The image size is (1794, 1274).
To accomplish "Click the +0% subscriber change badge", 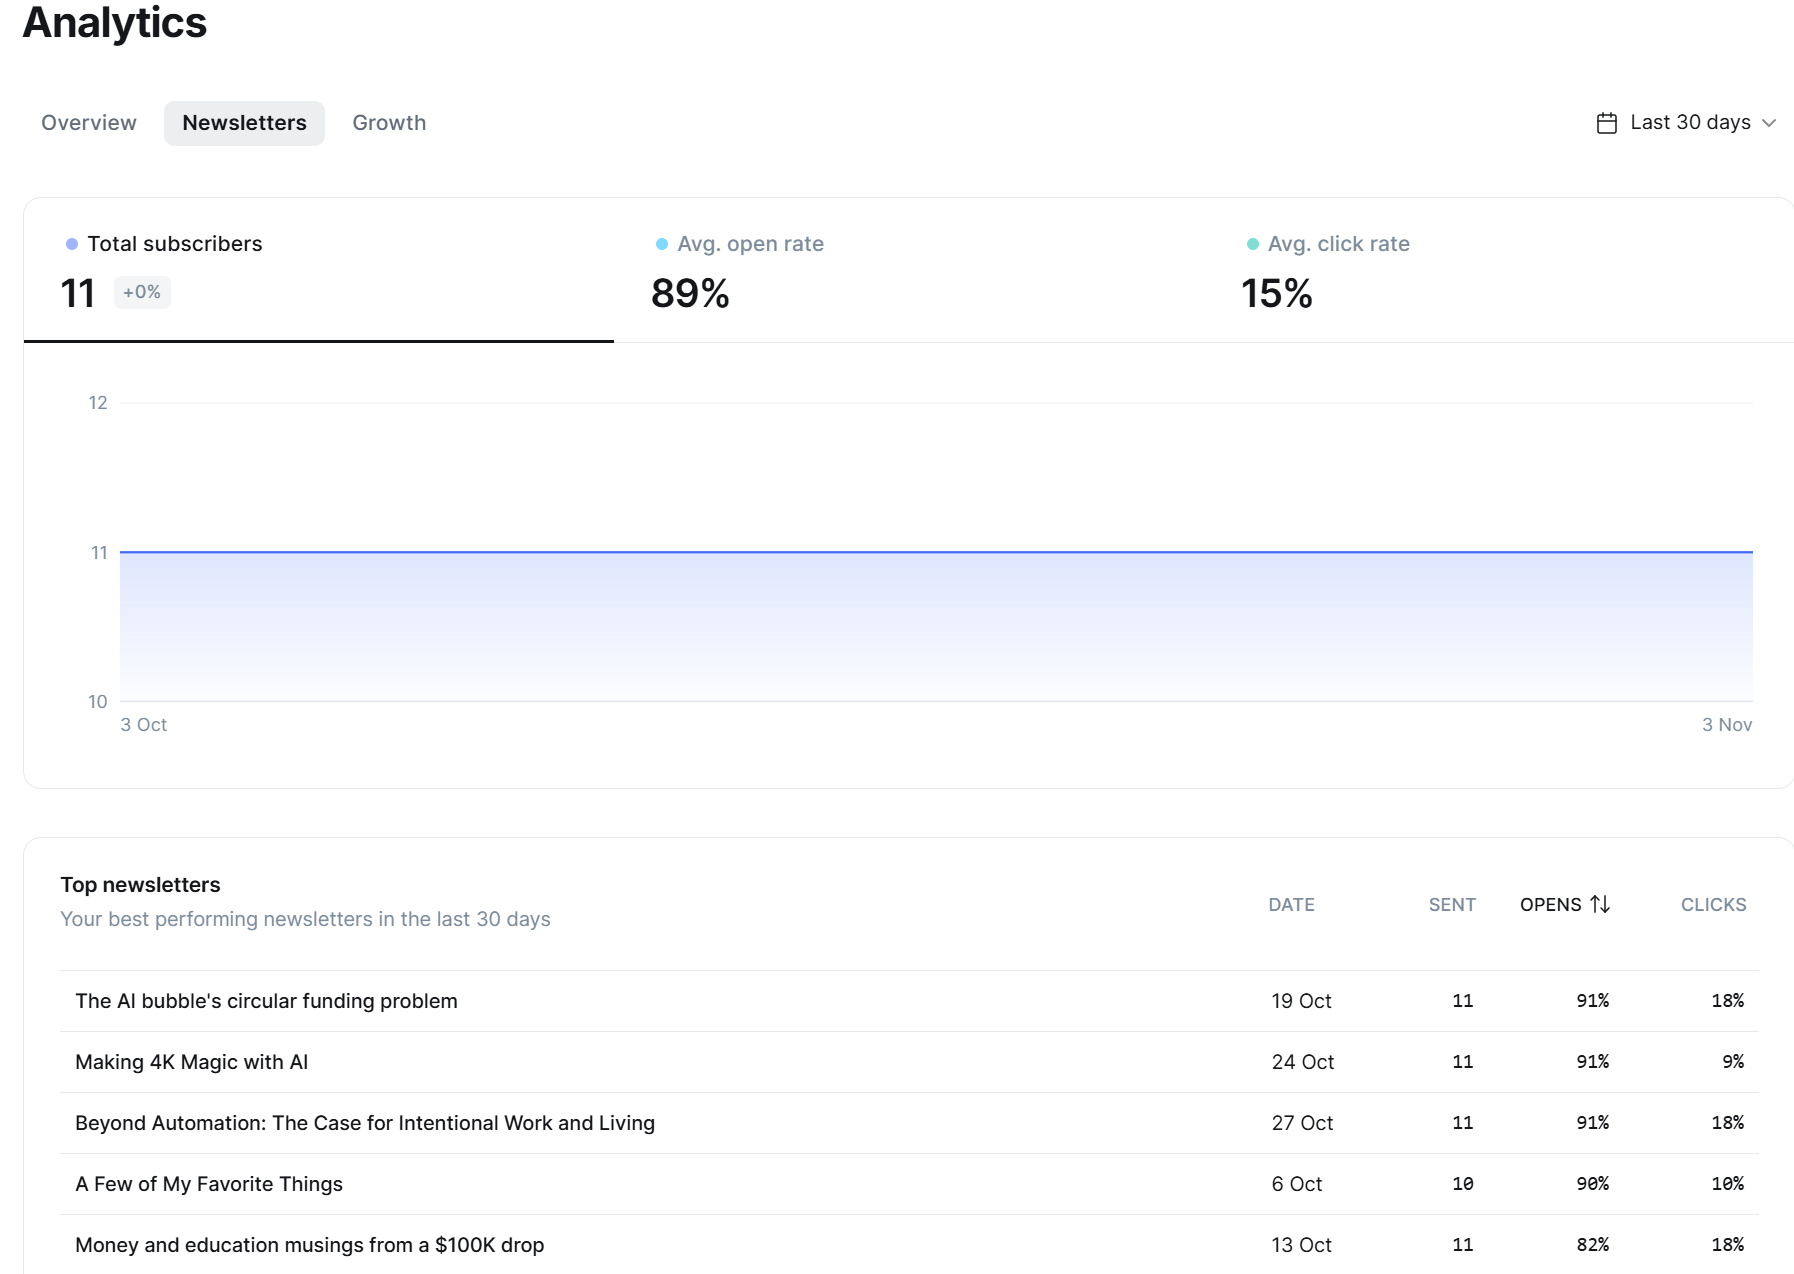I will click(x=142, y=292).
